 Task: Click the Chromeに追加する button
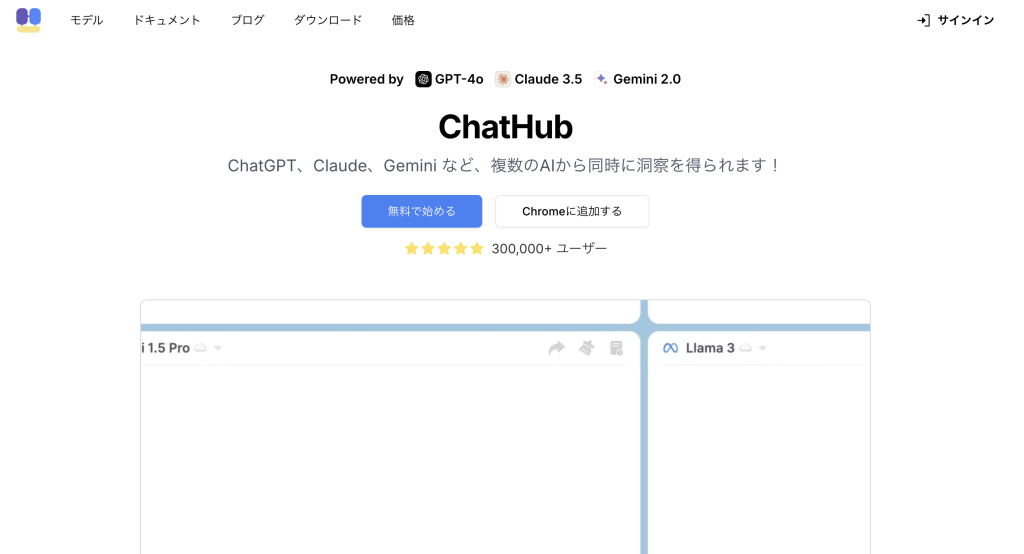pos(572,211)
